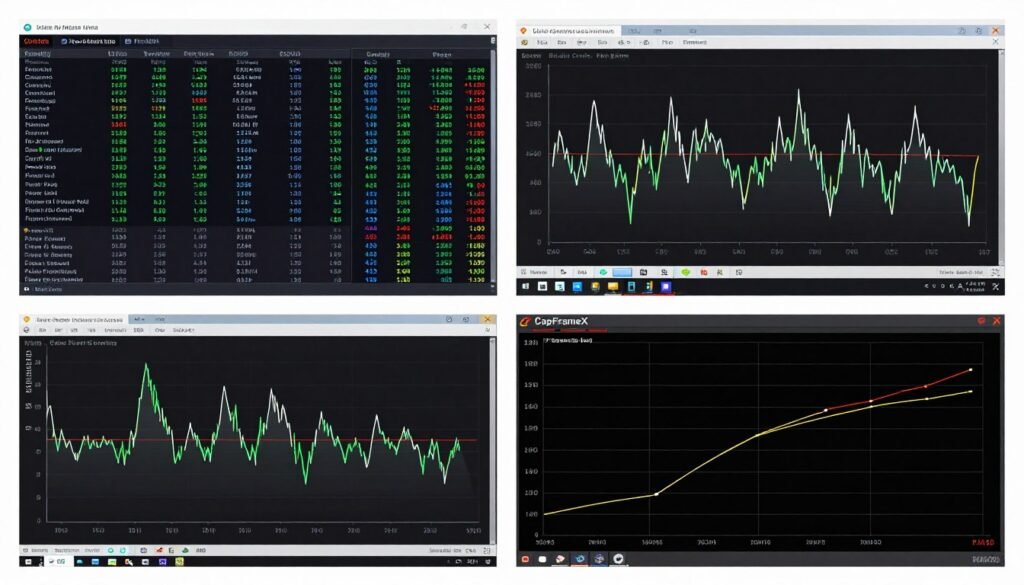Click the X icon in top-right window's taskbar tray
Screen dimensions: 1024x585
tap(995, 287)
